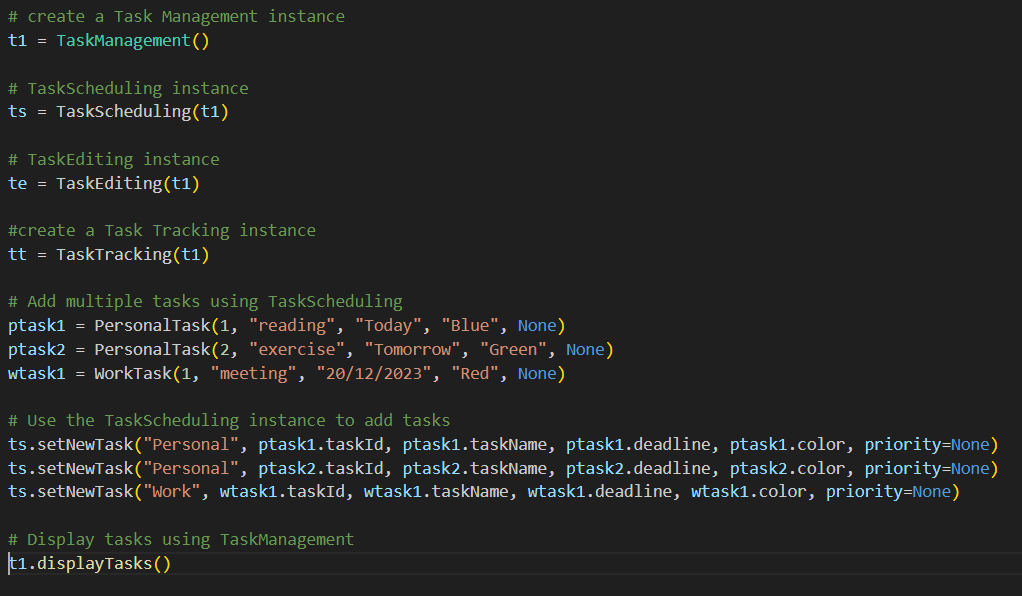1022x596 pixels.
Task: Click the string "reading" in the PersonalTask call
Action: tap(292, 325)
